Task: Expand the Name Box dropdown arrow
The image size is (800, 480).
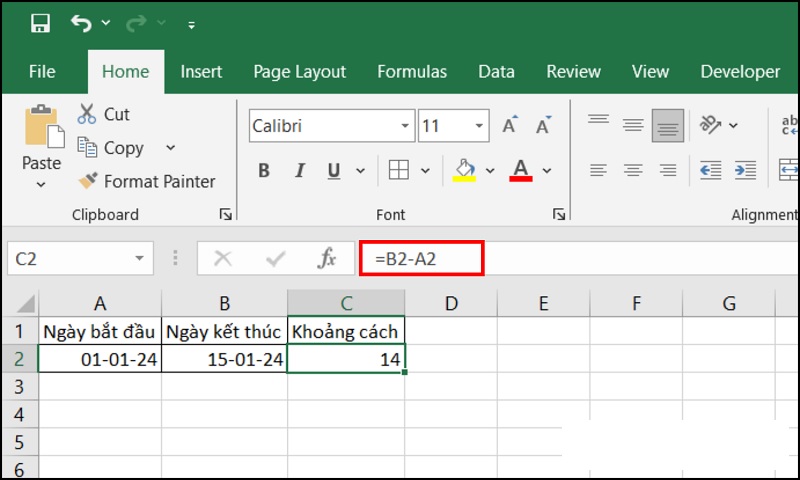Action: click(x=138, y=259)
